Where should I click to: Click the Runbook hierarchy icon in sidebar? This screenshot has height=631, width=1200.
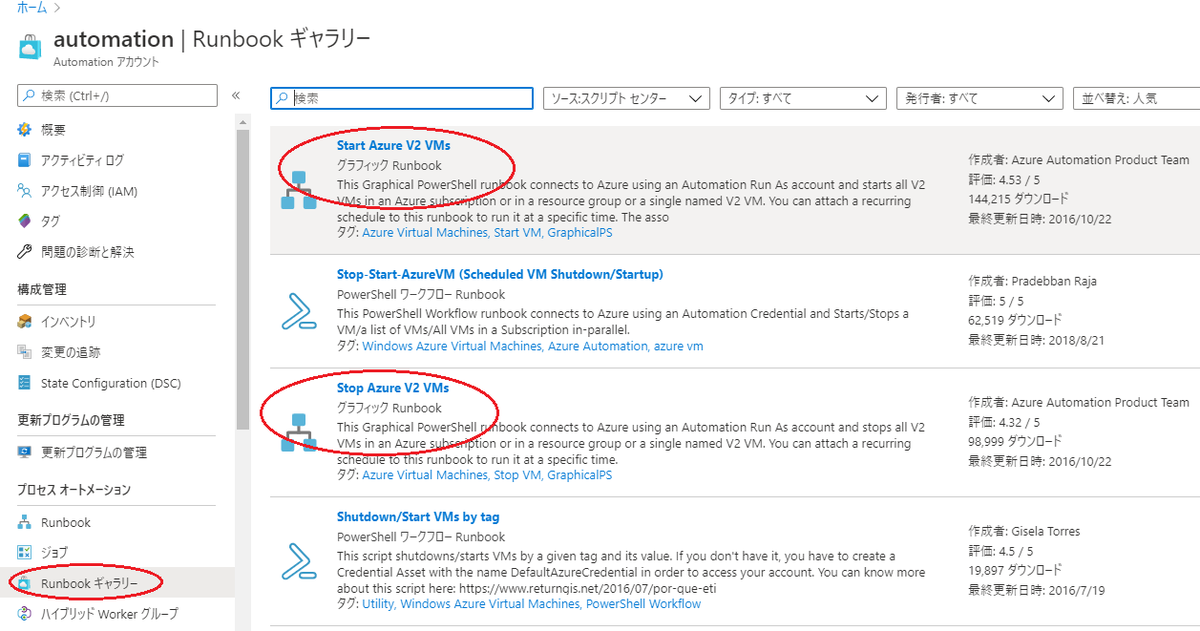click(x=25, y=522)
